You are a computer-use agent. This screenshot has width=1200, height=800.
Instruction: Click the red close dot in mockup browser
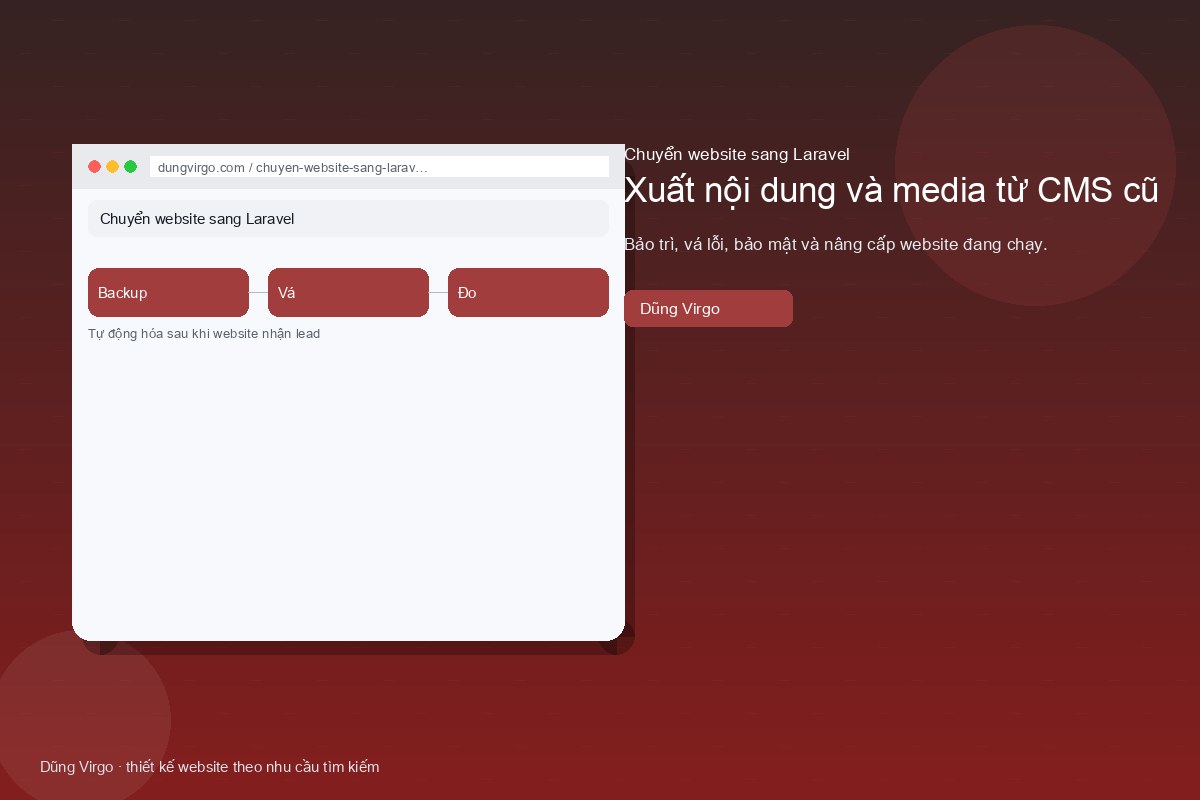click(95, 167)
